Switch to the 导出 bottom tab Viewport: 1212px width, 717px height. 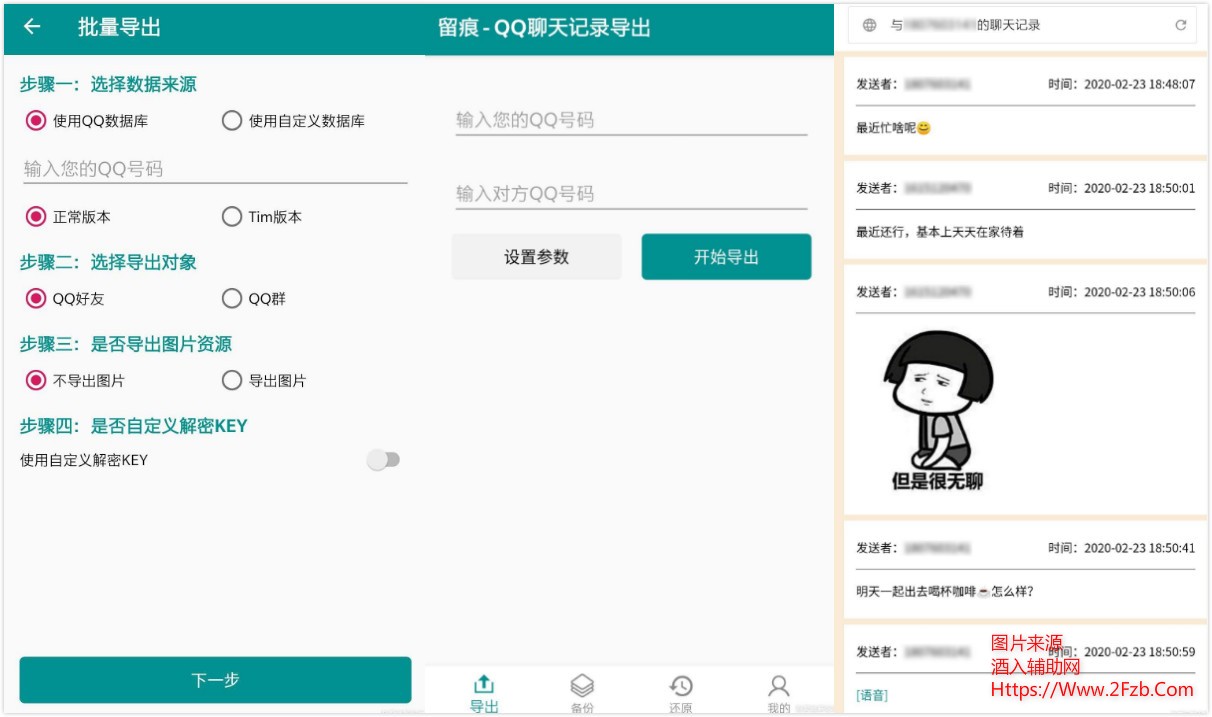tap(484, 693)
